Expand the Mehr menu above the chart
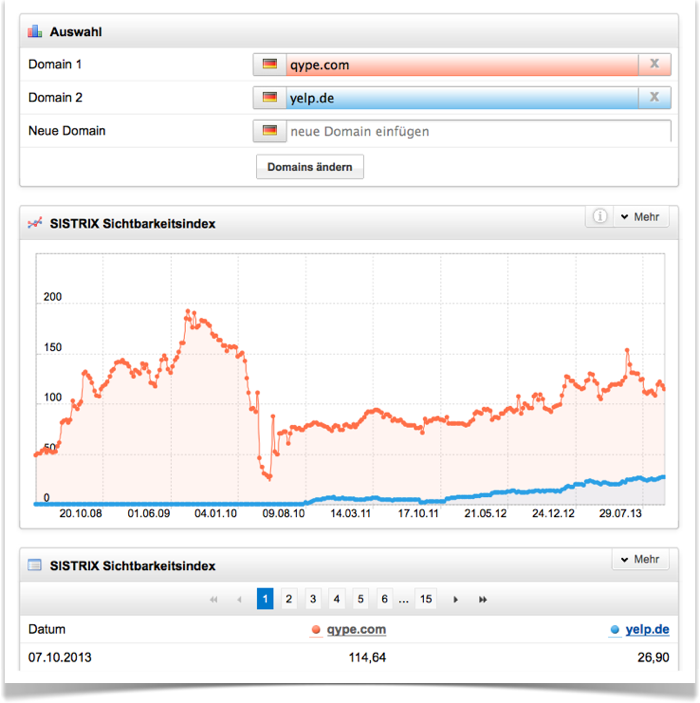This screenshot has width=700, height=703. (x=639, y=217)
